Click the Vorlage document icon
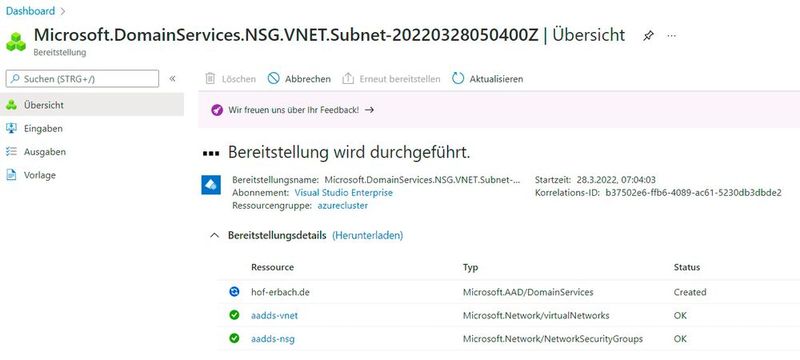800x360 pixels. click(x=11, y=175)
